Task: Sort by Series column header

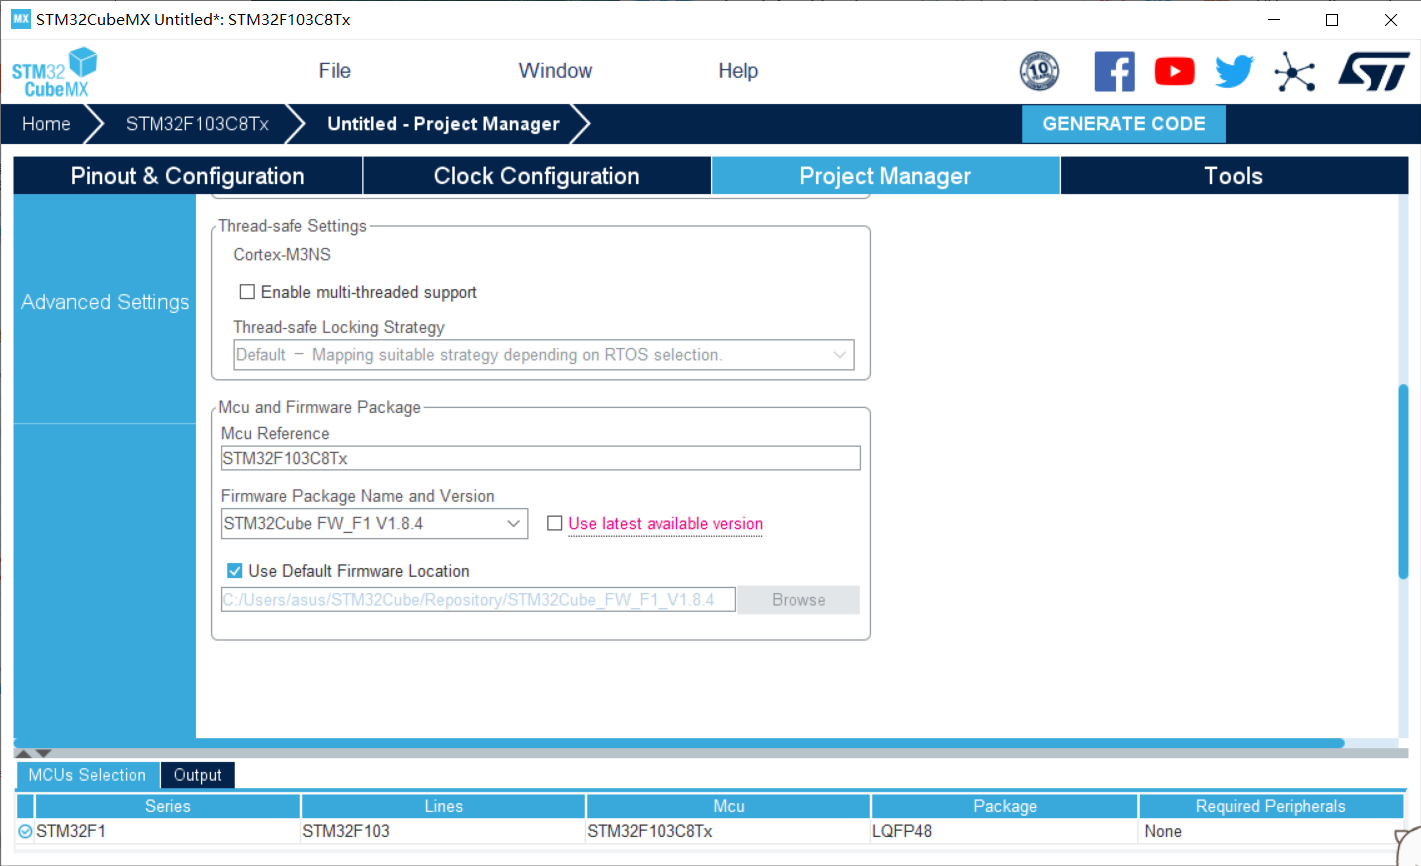Action: [x=167, y=806]
